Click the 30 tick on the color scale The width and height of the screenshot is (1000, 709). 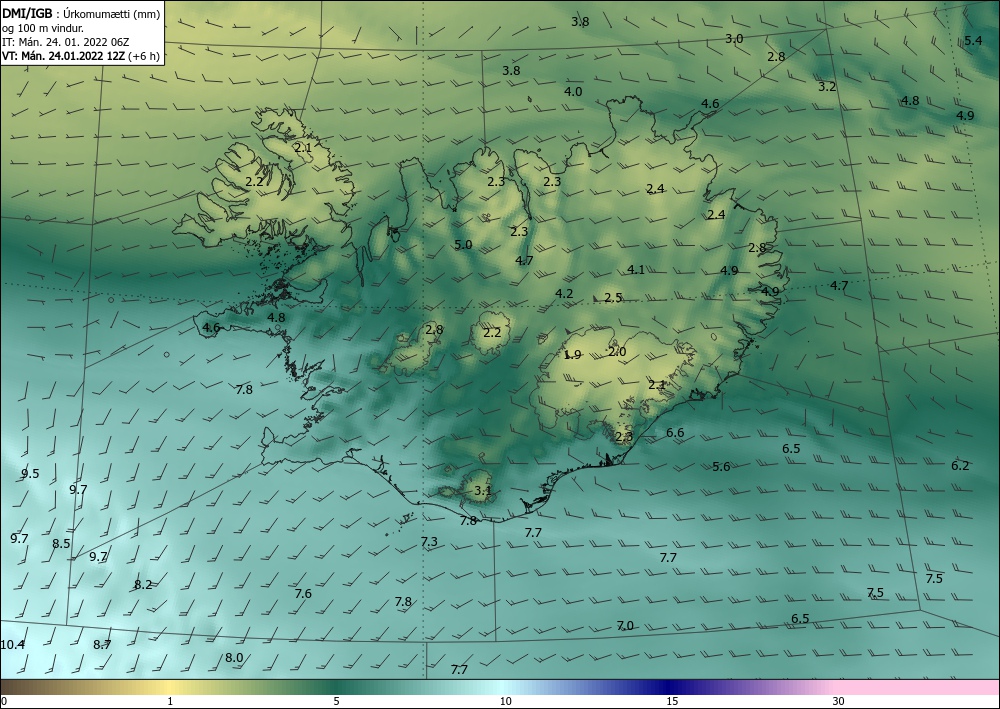tap(839, 701)
